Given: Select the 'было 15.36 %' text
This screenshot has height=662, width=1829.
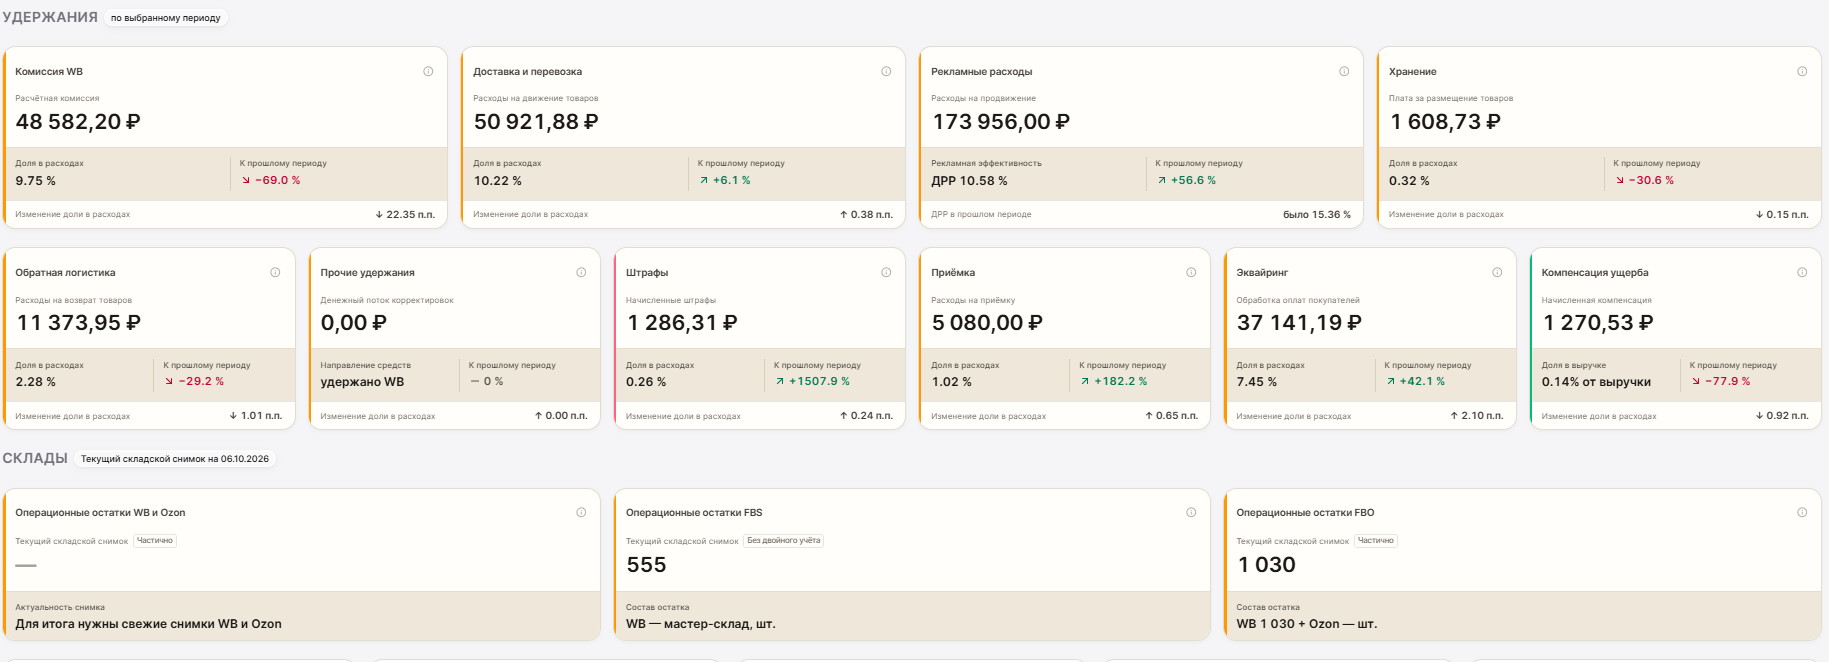Looking at the screenshot, I should pyautogui.click(x=1317, y=215).
